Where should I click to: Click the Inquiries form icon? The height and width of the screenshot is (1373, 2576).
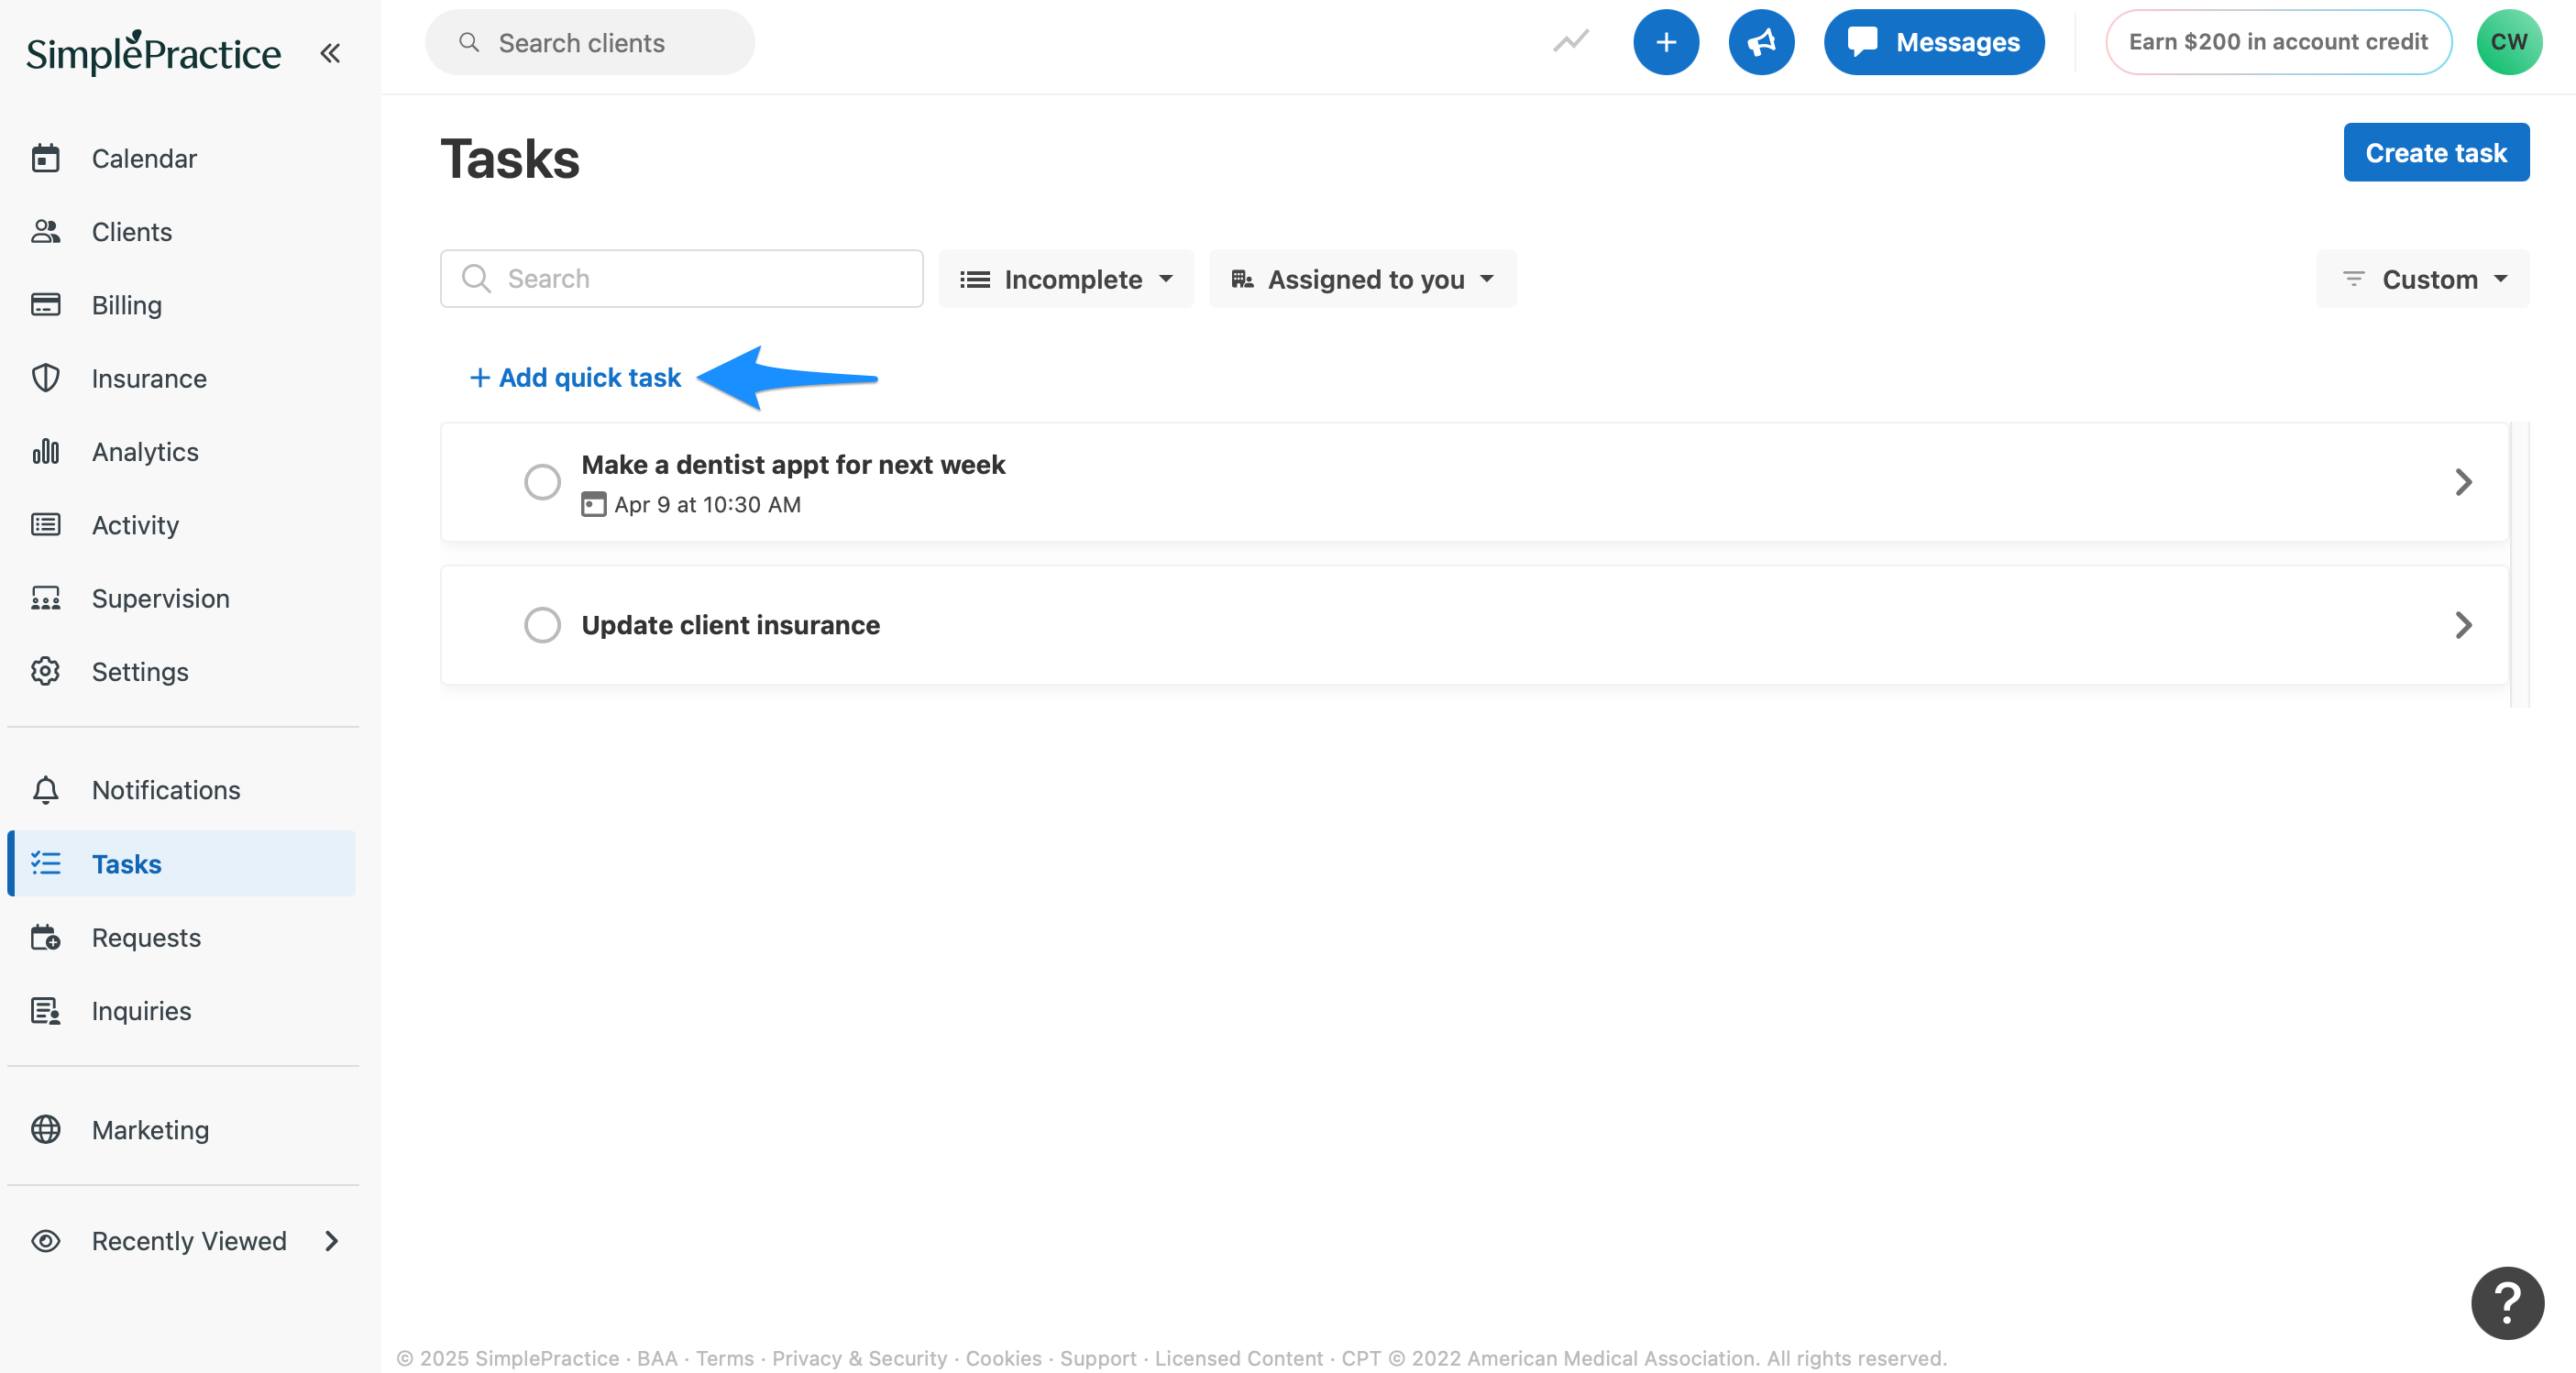46,1011
